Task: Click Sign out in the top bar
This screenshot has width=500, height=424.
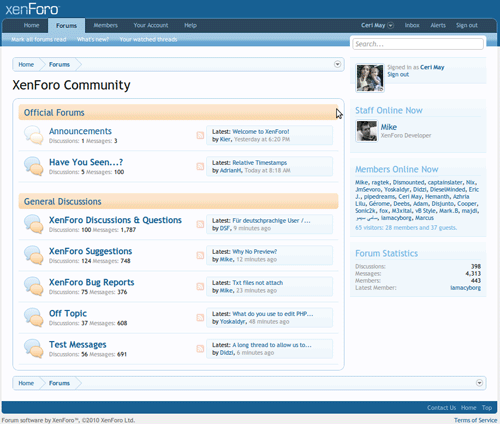Action: pyautogui.click(x=467, y=25)
